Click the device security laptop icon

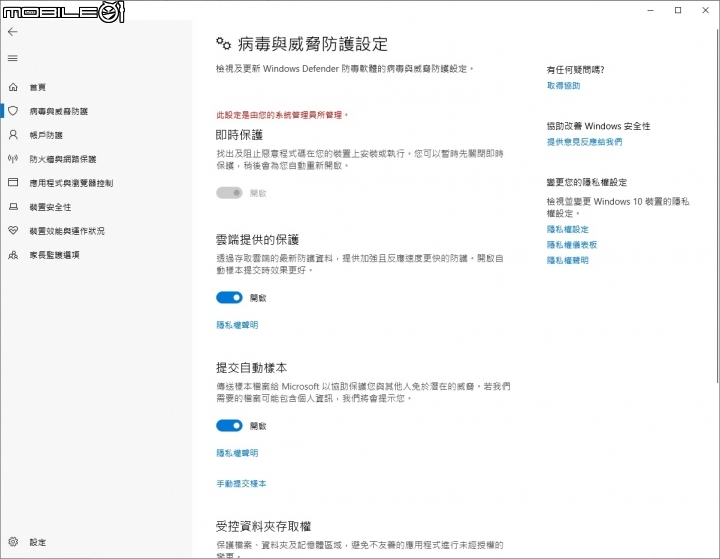(13, 207)
